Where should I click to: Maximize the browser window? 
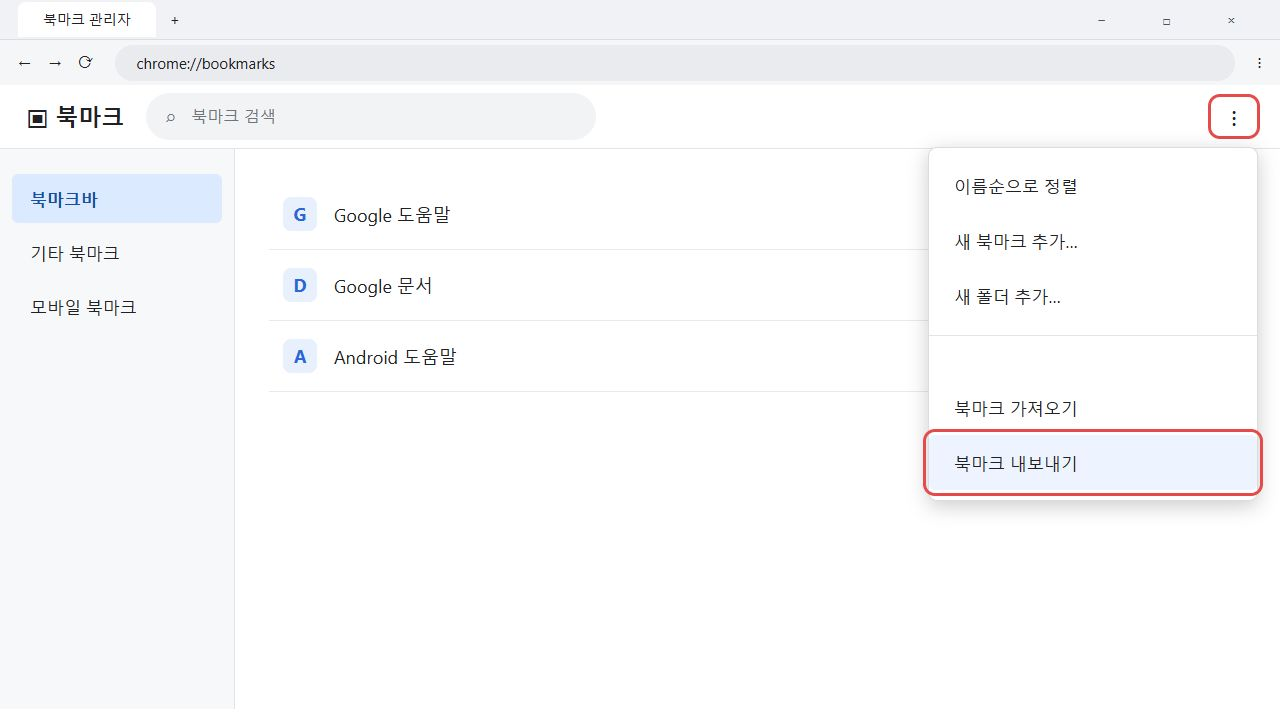[1166, 20]
